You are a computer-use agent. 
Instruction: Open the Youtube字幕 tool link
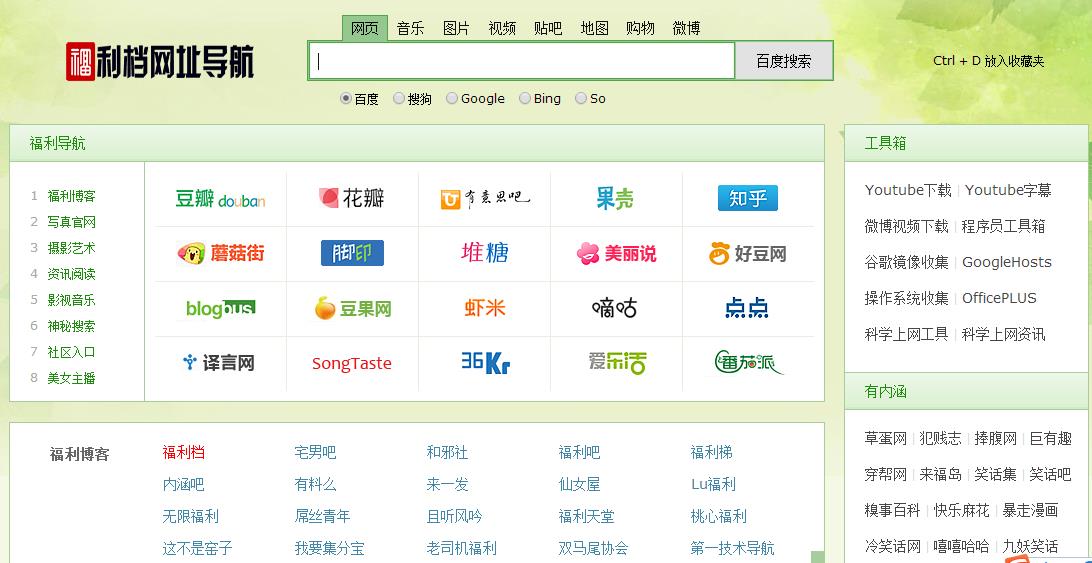[1008, 190]
